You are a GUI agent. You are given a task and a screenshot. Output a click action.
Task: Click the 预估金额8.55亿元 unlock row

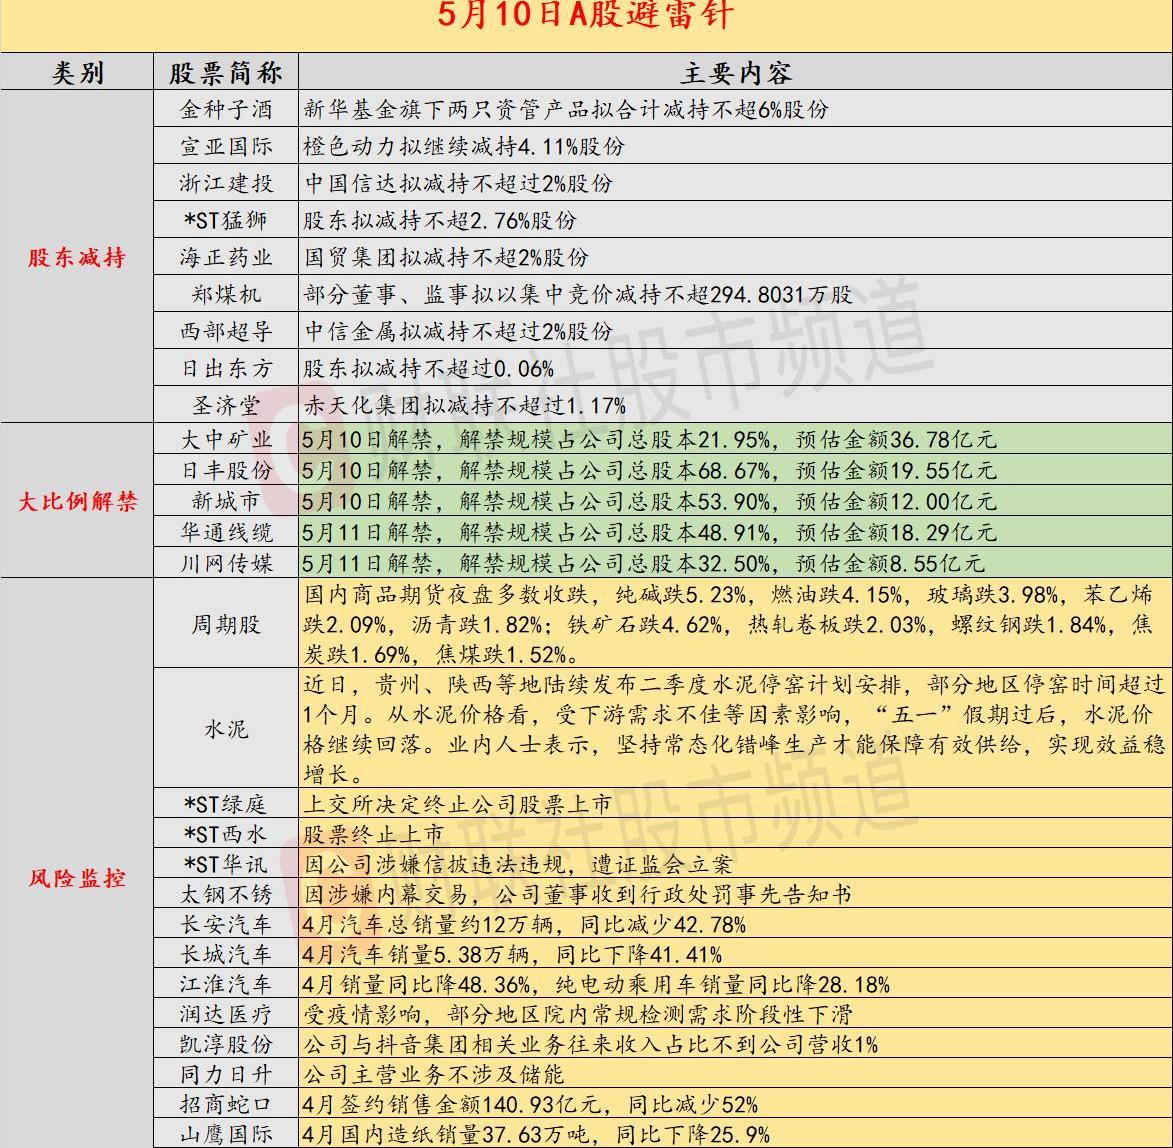735,562
